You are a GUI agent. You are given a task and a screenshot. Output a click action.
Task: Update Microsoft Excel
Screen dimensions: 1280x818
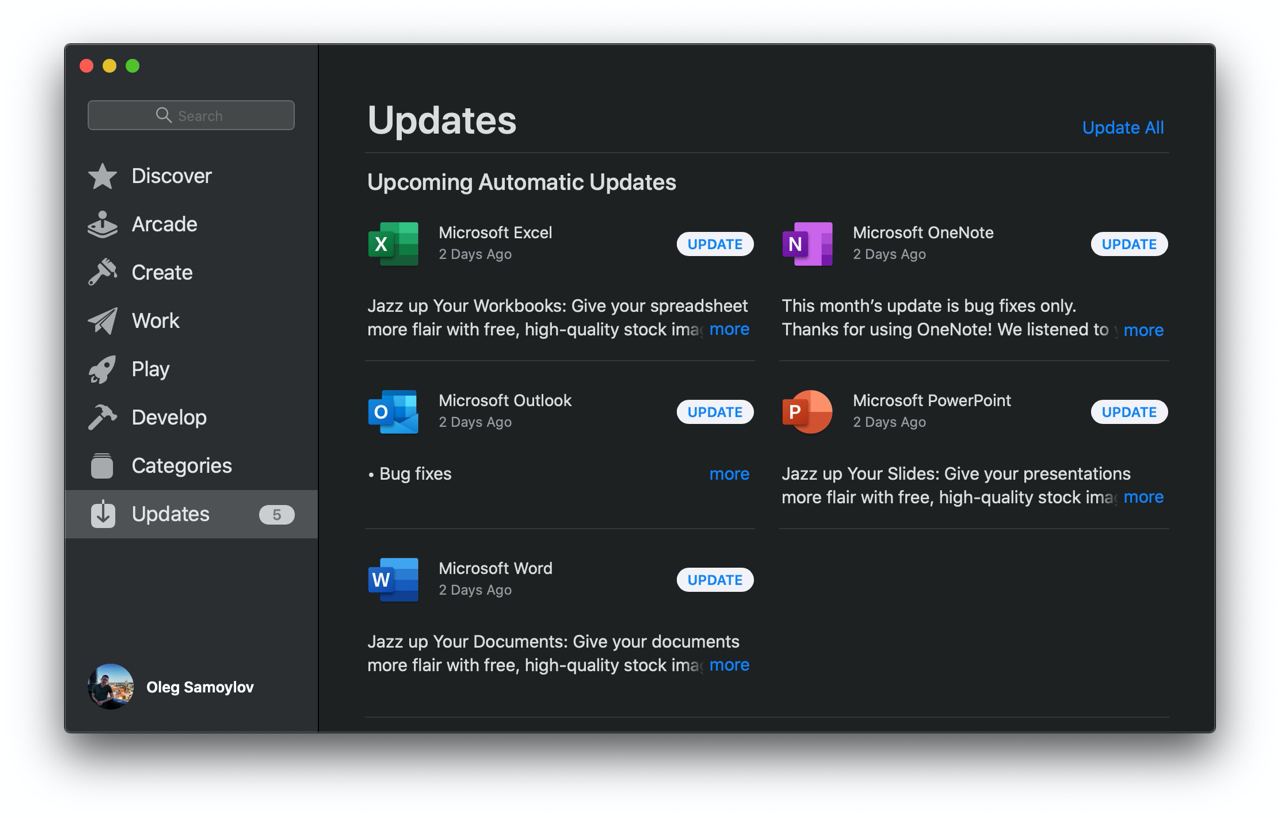point(715,244)
